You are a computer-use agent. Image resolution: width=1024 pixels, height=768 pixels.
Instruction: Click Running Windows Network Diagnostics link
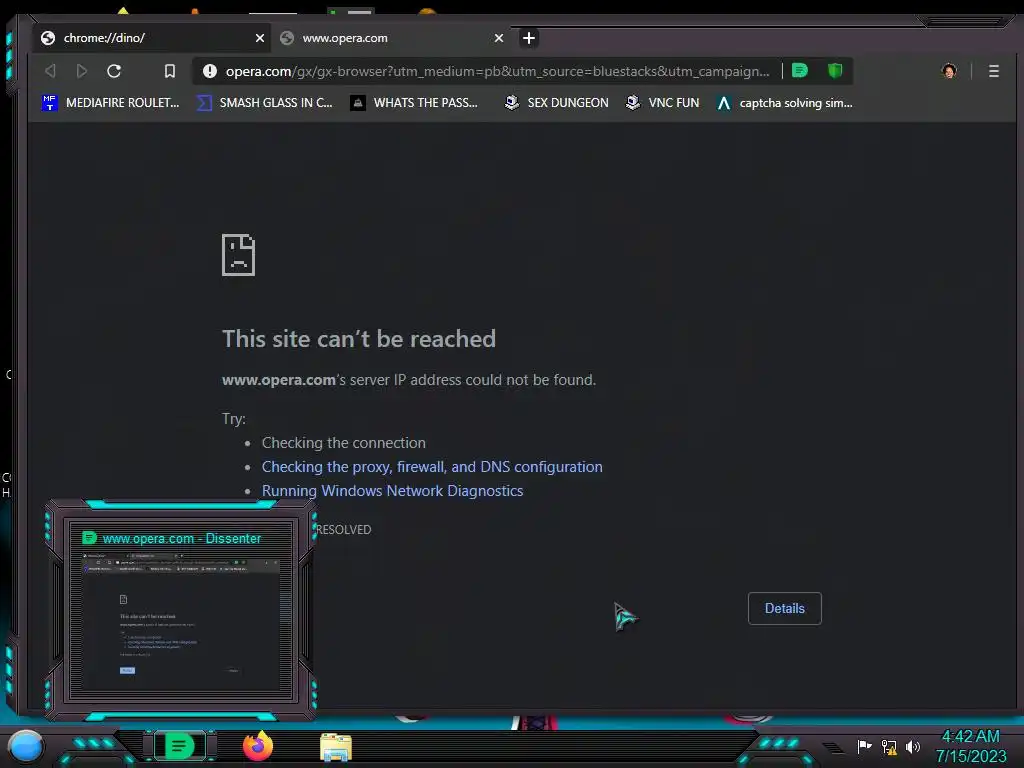point(392,491)
